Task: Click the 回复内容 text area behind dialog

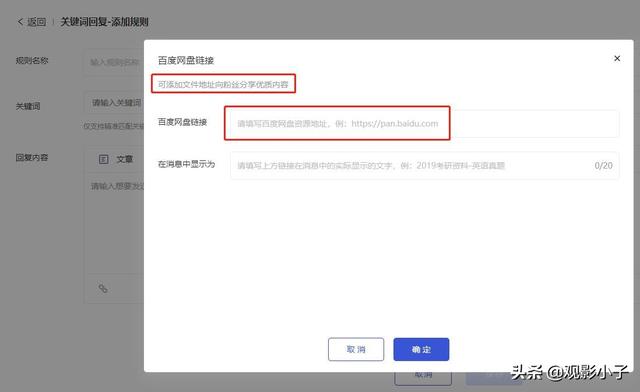Action: [x=114, y=224]
